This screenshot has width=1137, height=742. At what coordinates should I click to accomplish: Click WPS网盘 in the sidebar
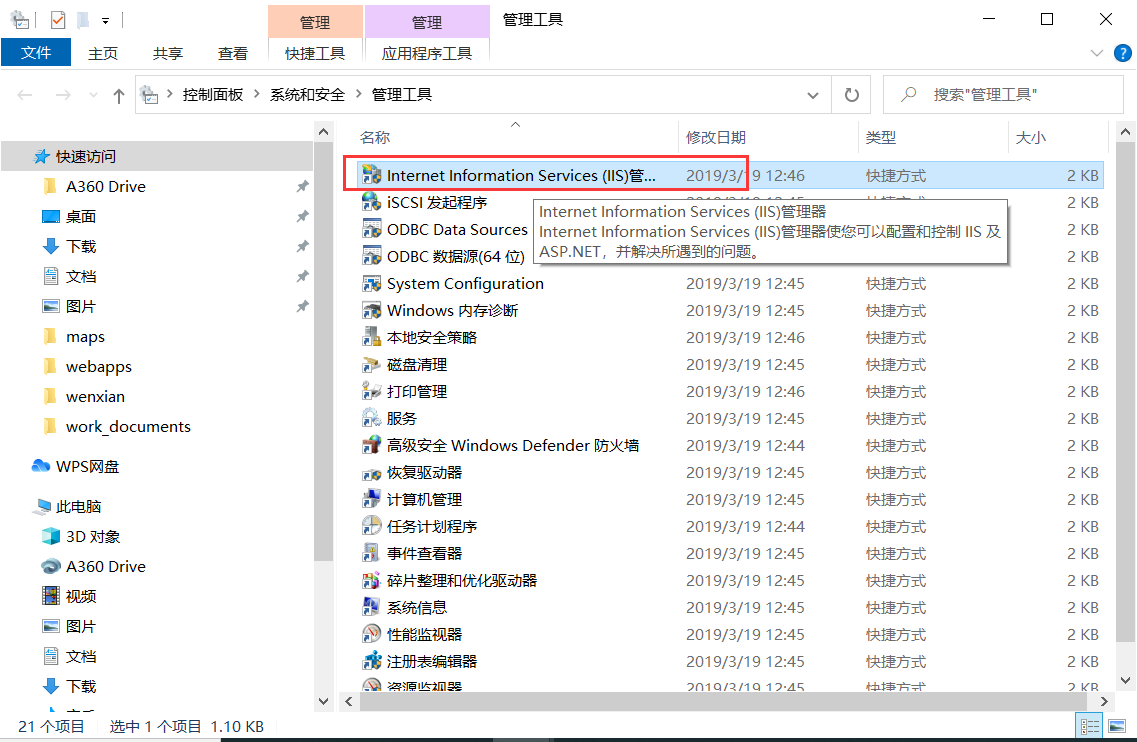[88, 466]
